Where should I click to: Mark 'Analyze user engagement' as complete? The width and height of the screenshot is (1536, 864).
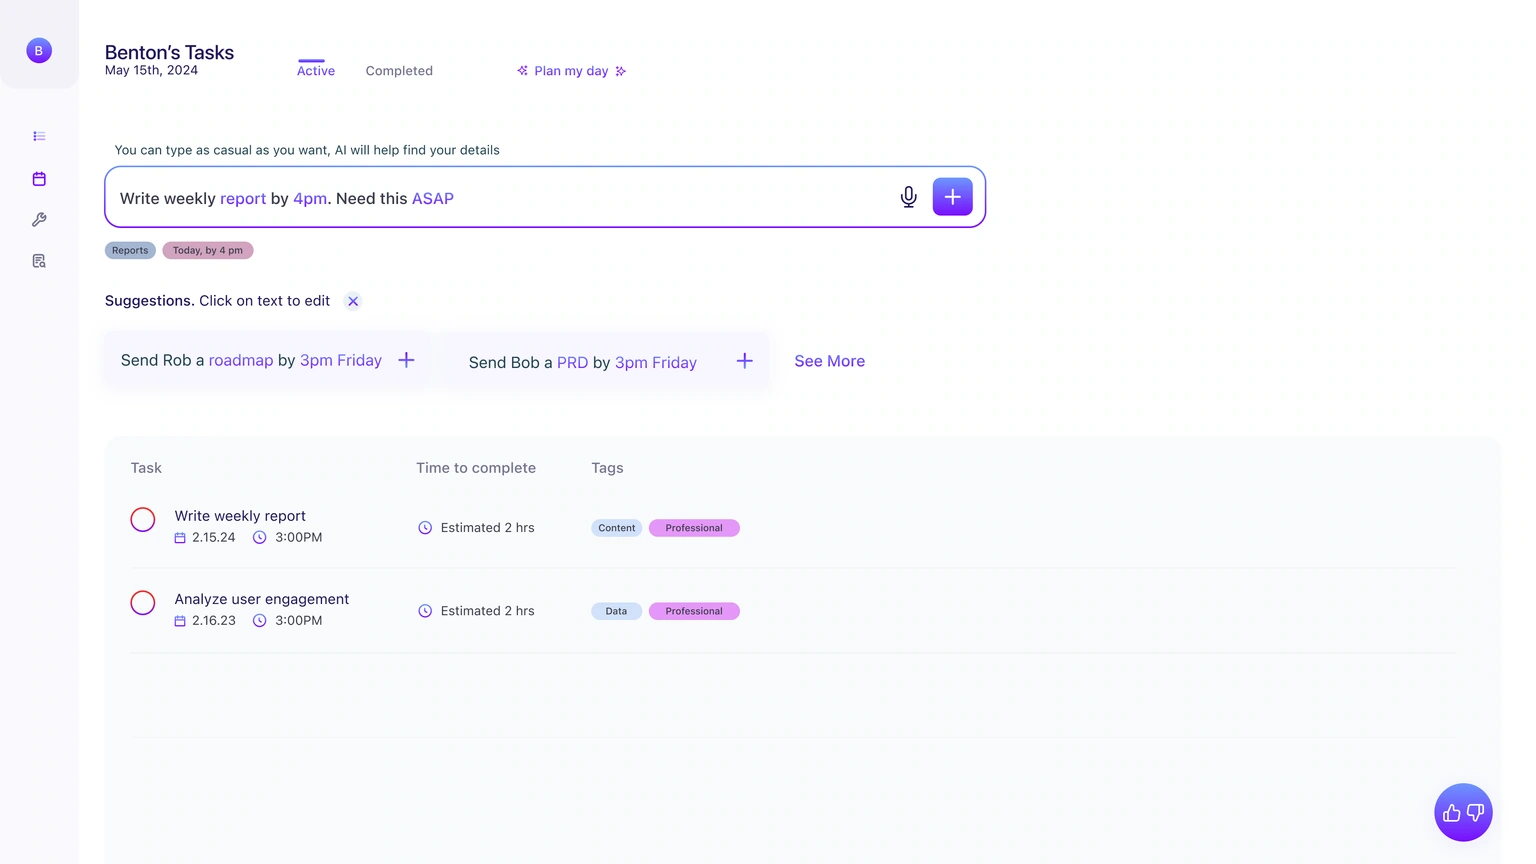[x=143, y=603]
